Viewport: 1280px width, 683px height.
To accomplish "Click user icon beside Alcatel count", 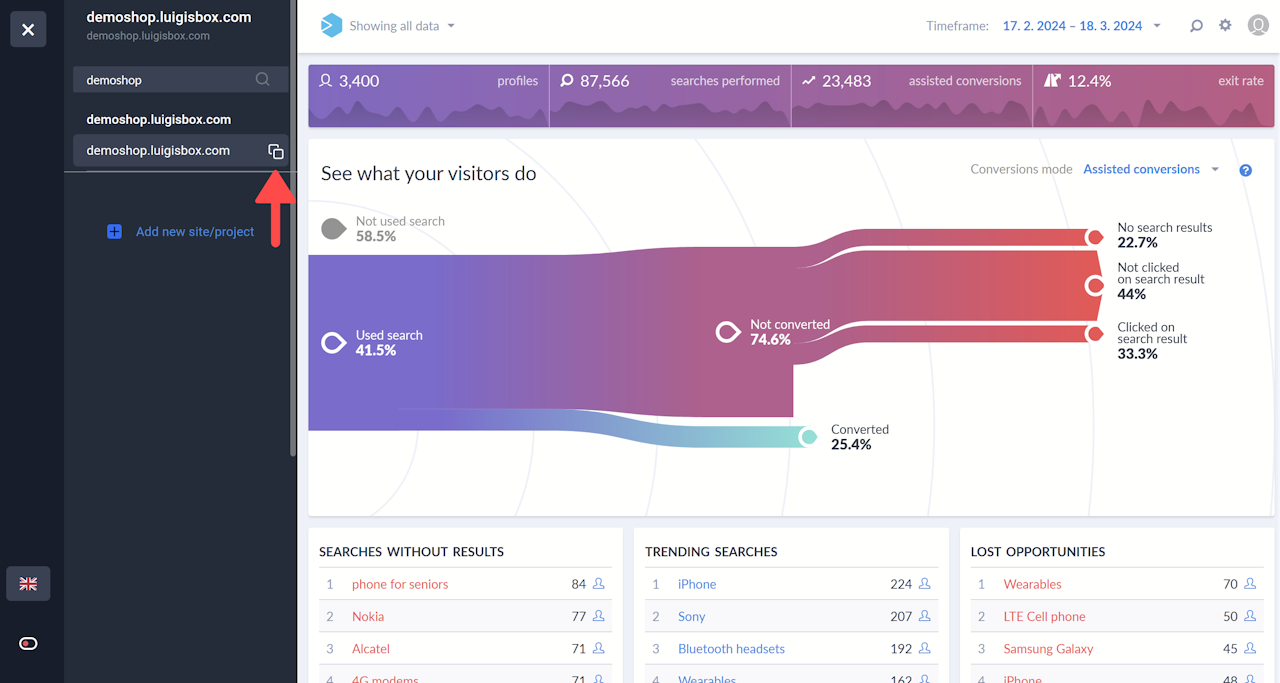I will coord(599,647).
